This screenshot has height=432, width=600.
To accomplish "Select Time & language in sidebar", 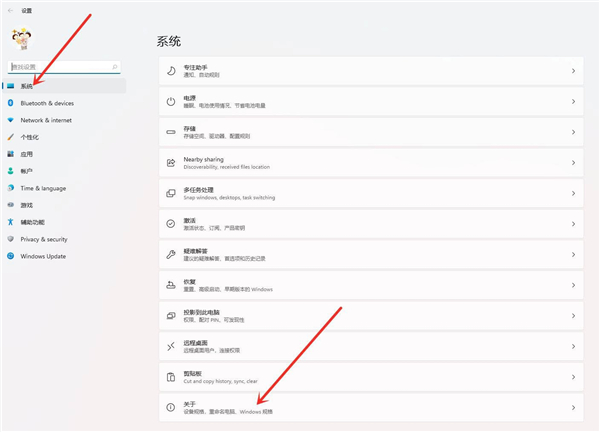I will tap(42, 188).
